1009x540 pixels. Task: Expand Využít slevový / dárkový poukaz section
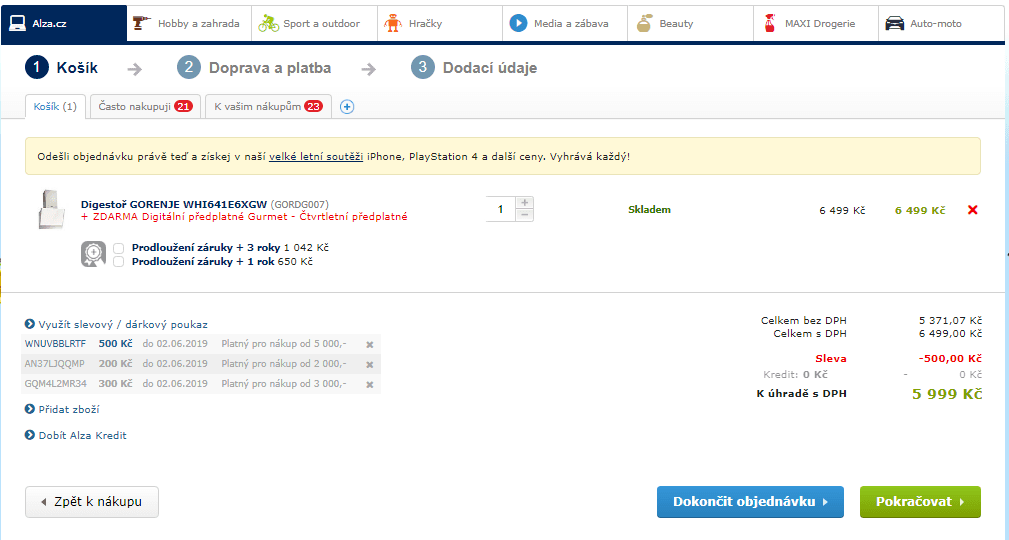(x=116, y=324)
